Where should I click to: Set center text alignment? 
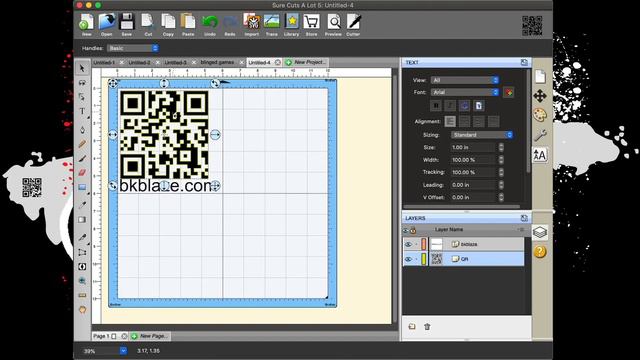pos(464,121)
